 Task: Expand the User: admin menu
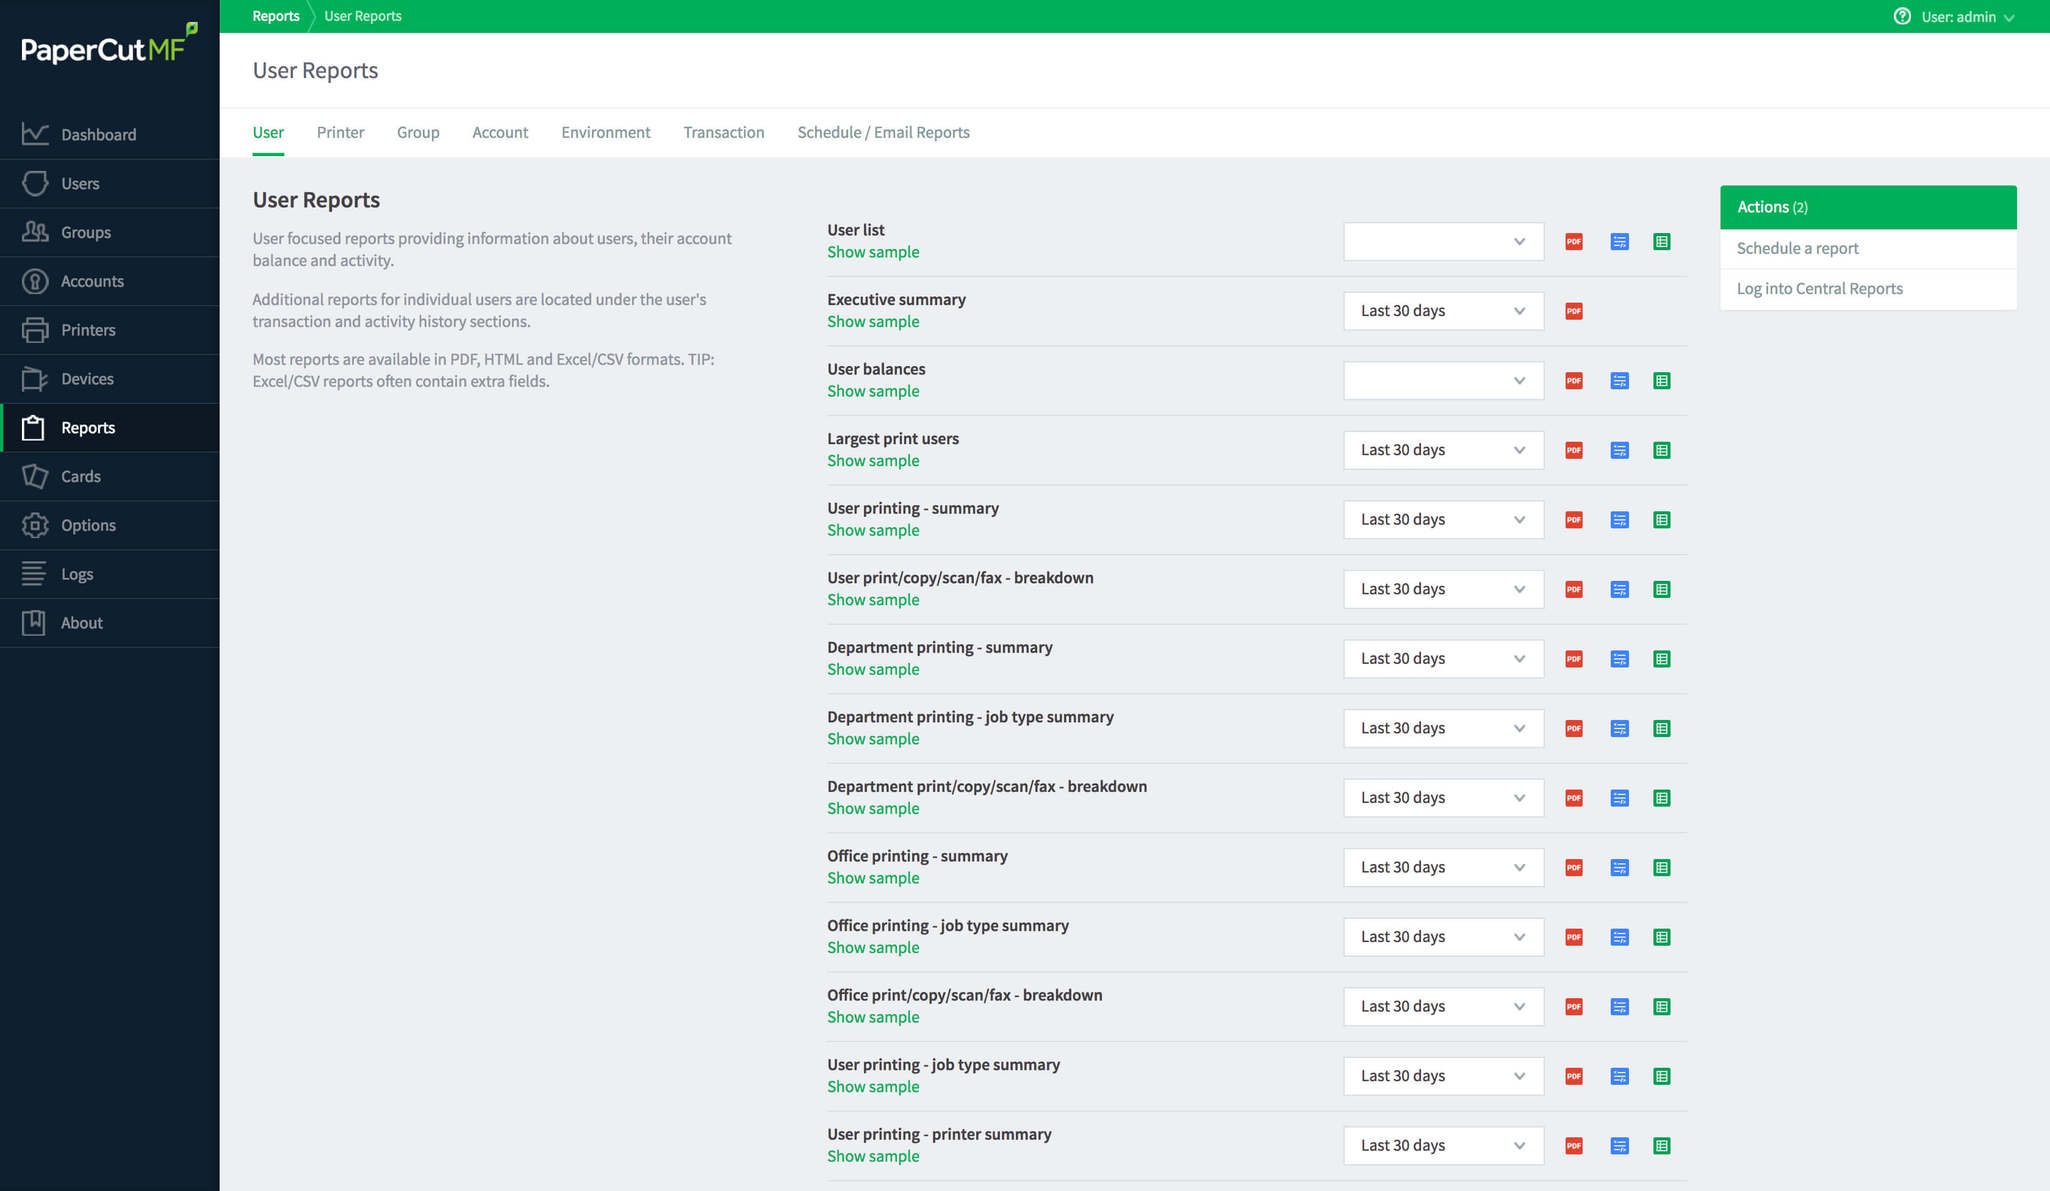1967,17
